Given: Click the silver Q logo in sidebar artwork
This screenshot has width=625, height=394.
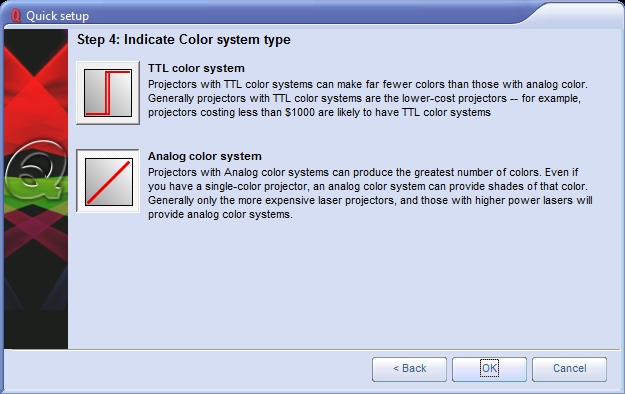Looking at the screenshot, I should pyautogui.click(x=35, y=169).
